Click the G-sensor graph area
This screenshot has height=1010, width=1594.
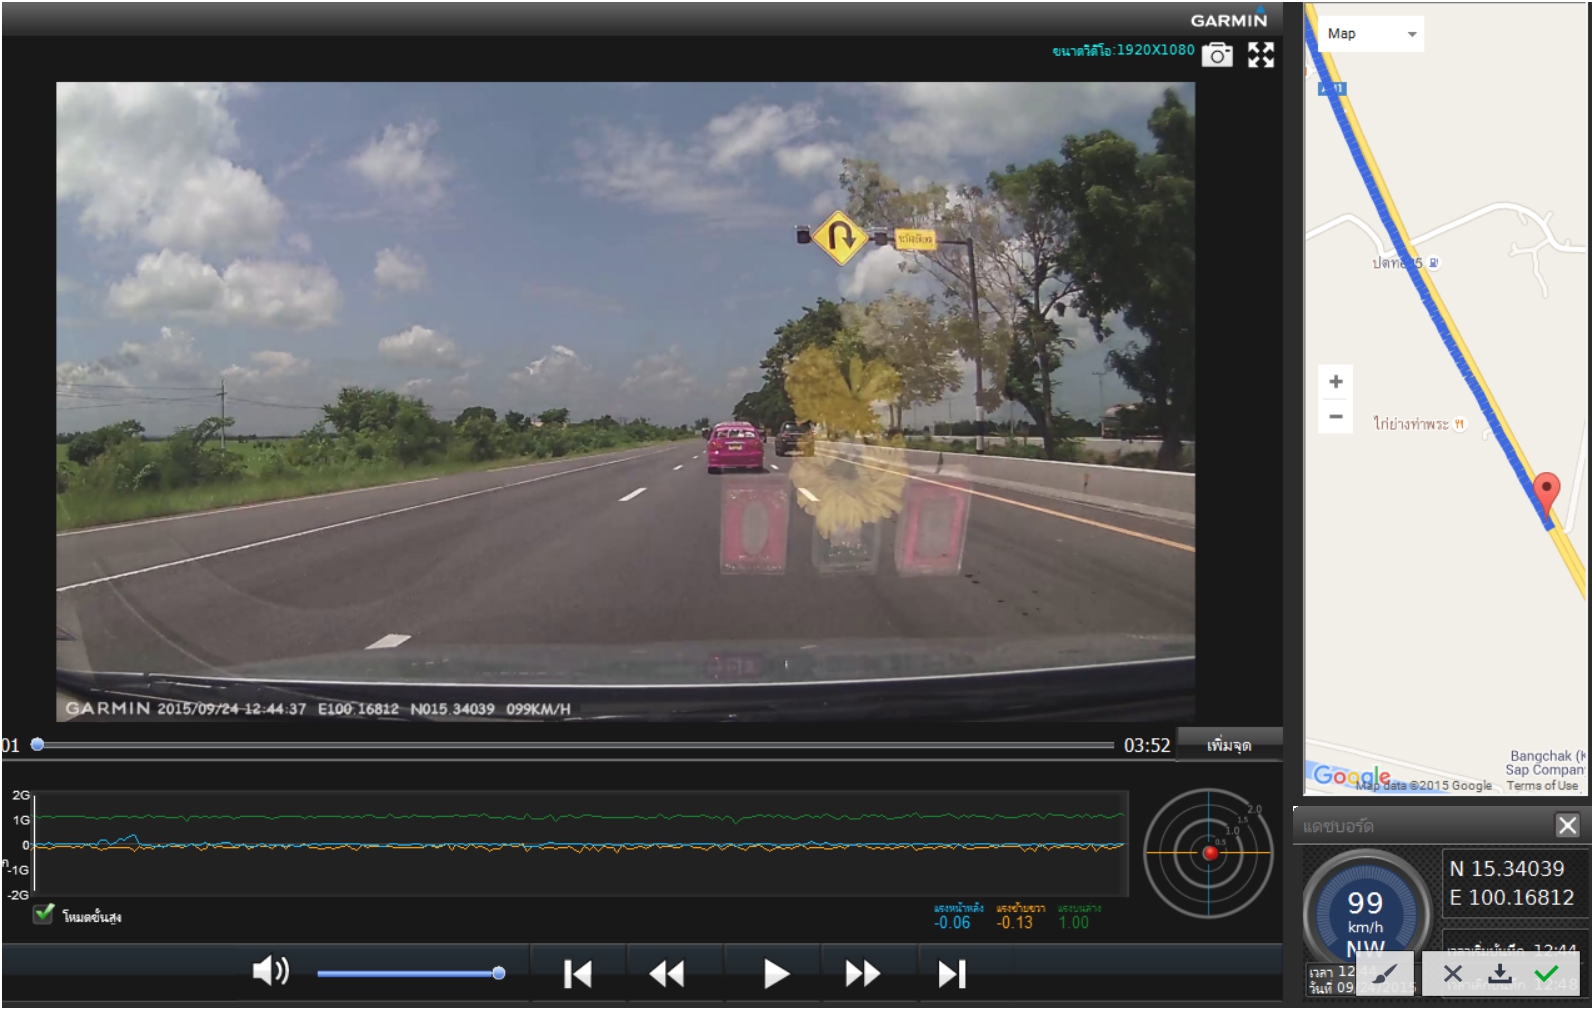581,845
